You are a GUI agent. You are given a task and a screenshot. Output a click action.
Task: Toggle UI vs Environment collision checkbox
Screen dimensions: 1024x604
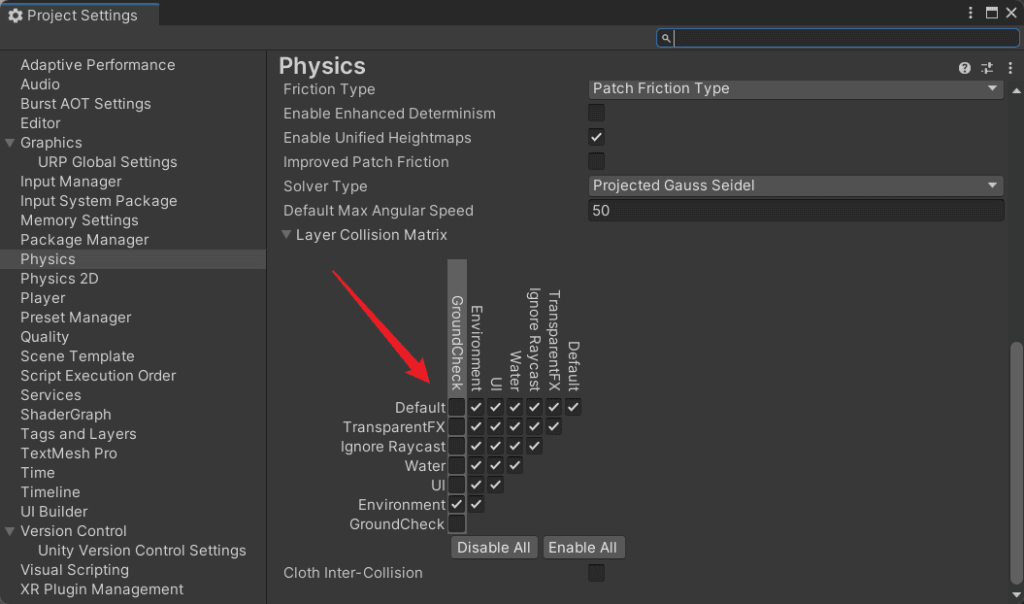[x=476, y=485]
